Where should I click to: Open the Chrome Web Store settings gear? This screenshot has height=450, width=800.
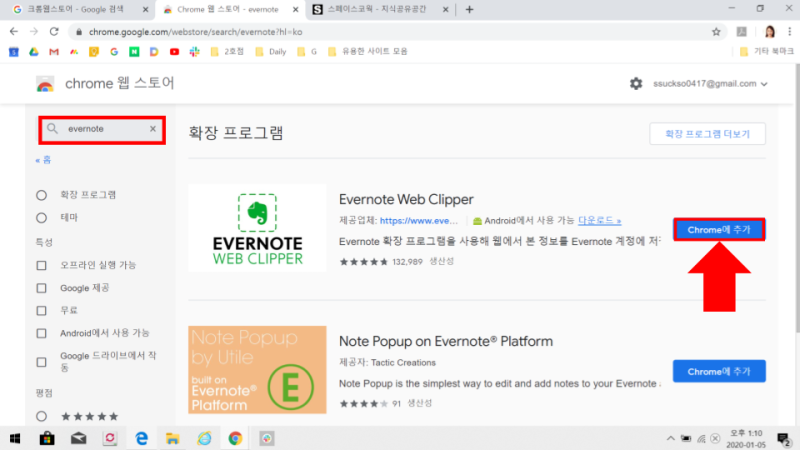pyautogui.click(x=636, y=84)
